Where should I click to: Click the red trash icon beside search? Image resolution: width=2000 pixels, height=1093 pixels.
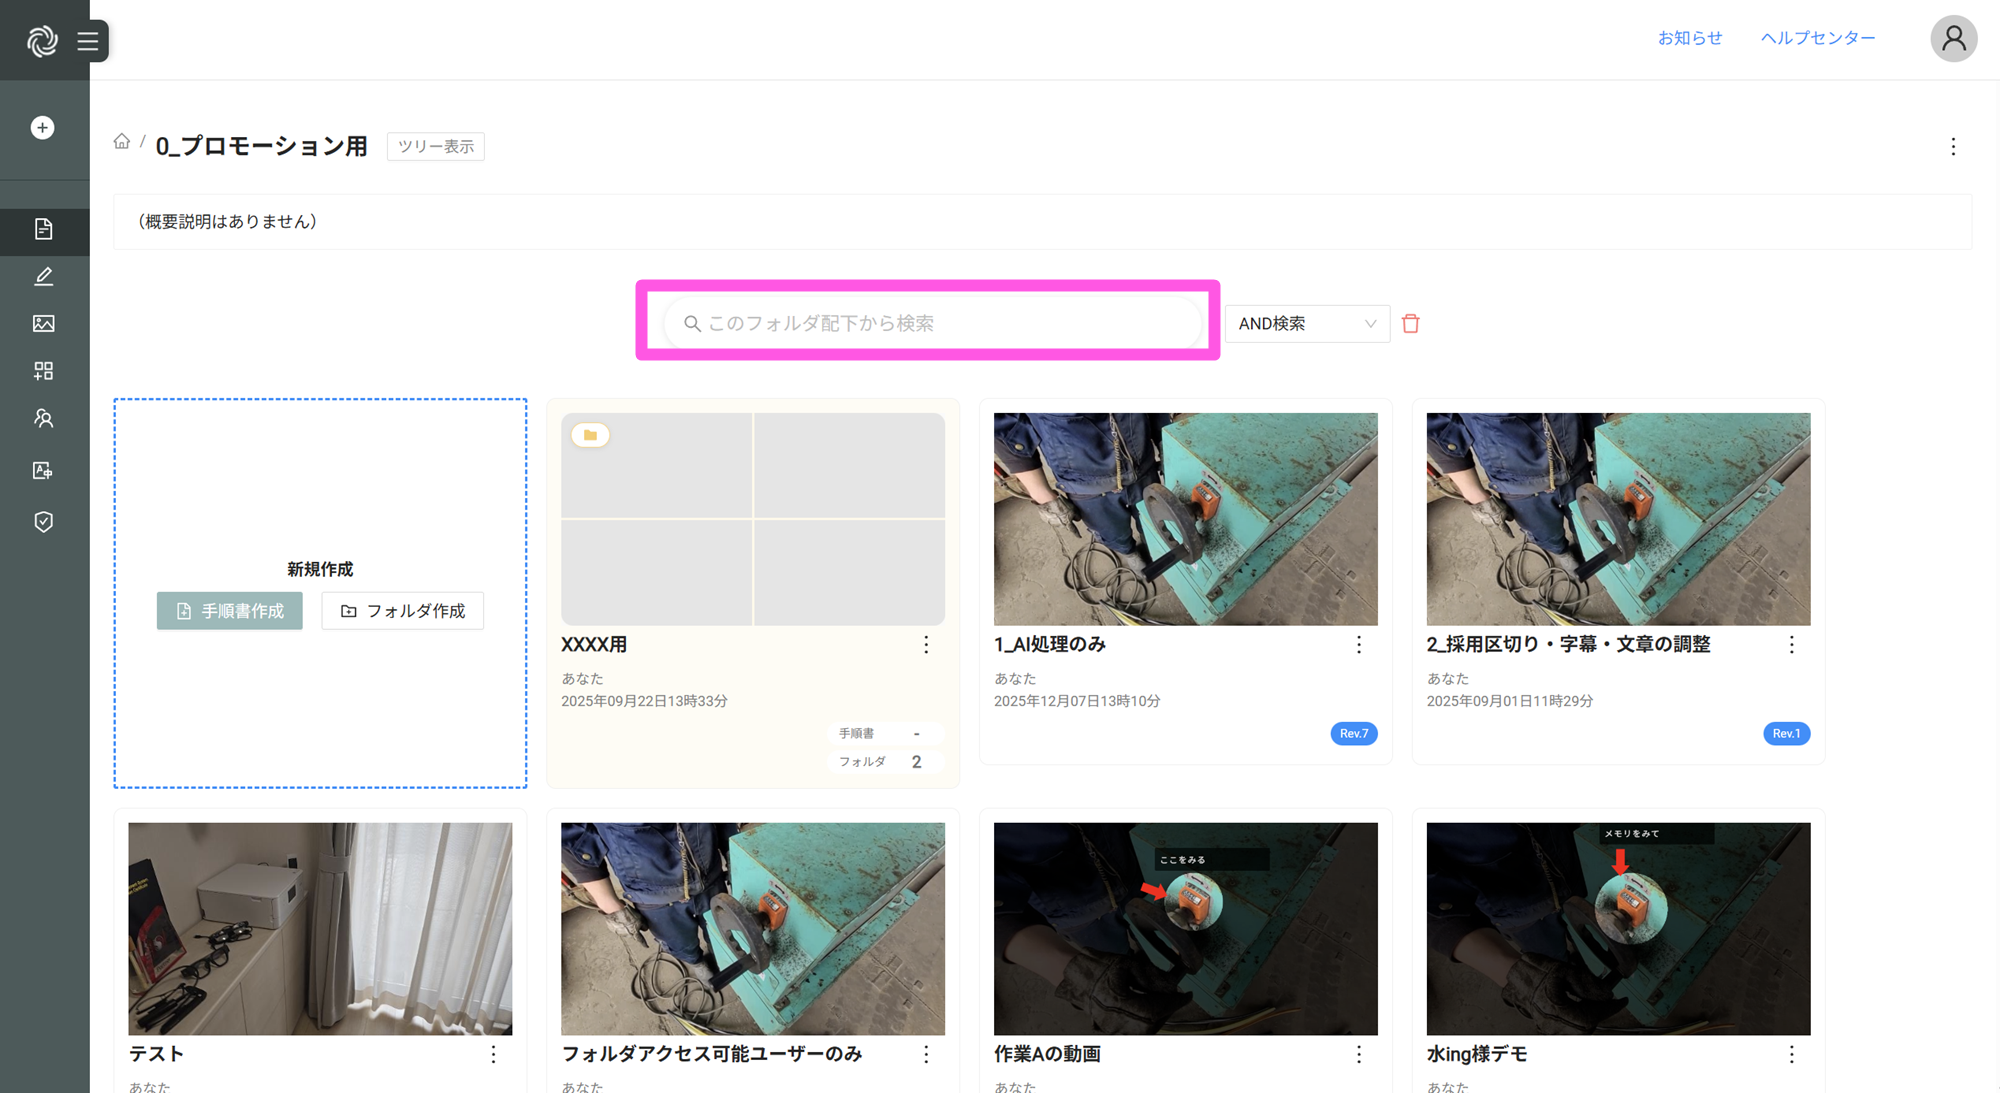[1410, 323]
